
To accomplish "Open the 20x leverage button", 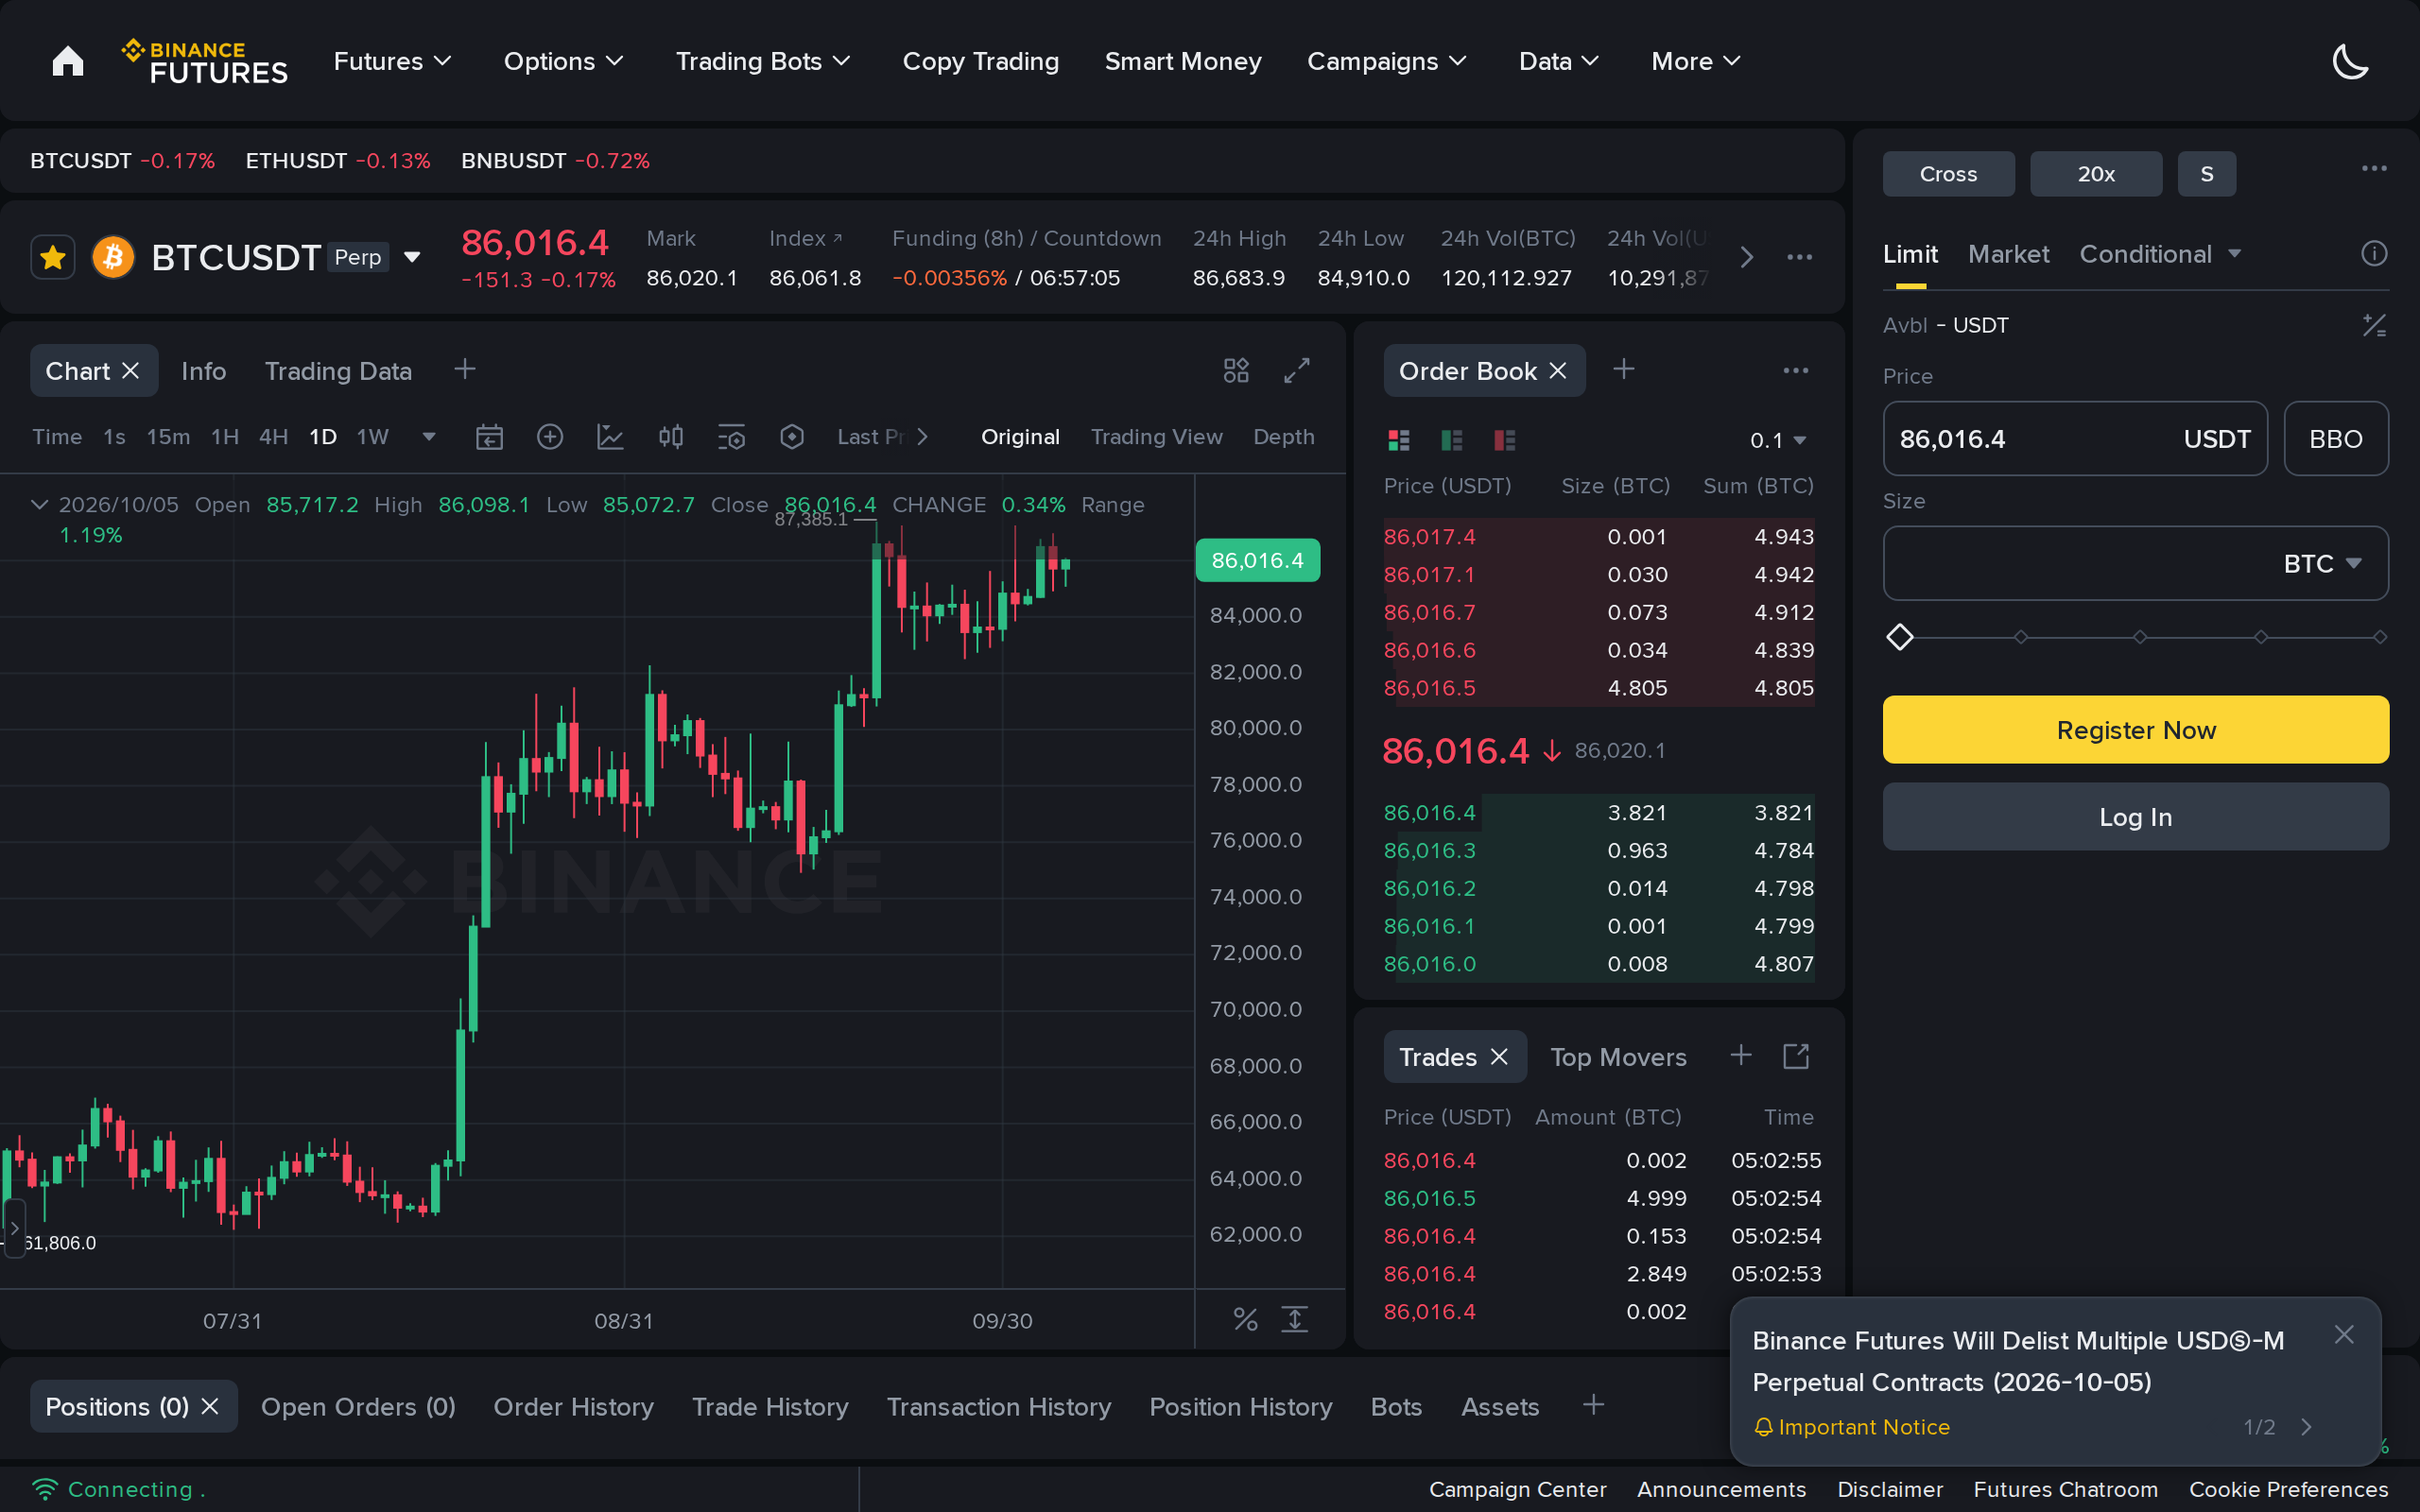I will 2095,174.
